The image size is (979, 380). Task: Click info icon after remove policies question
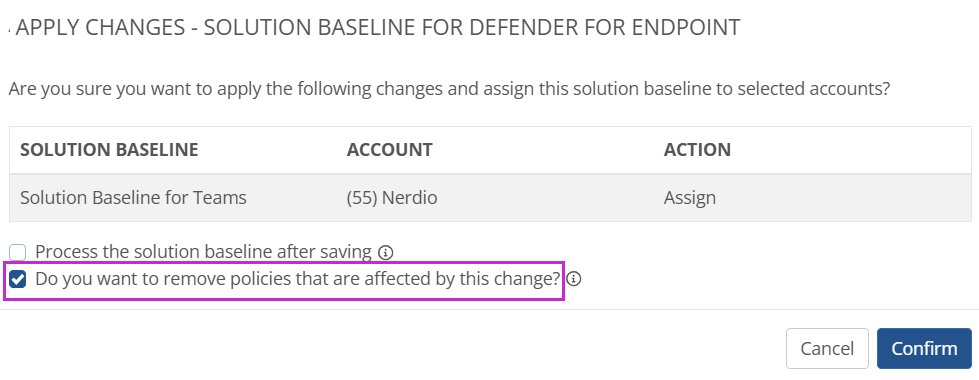(x=574, y=279)
